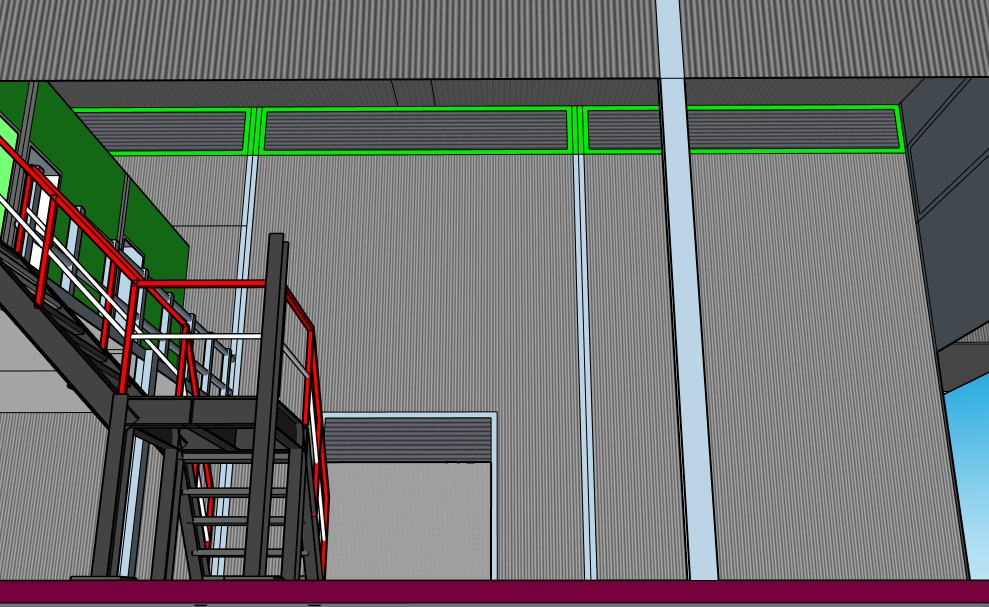
Task: Click the left green-framed louver panel
Action: [160, 131]
